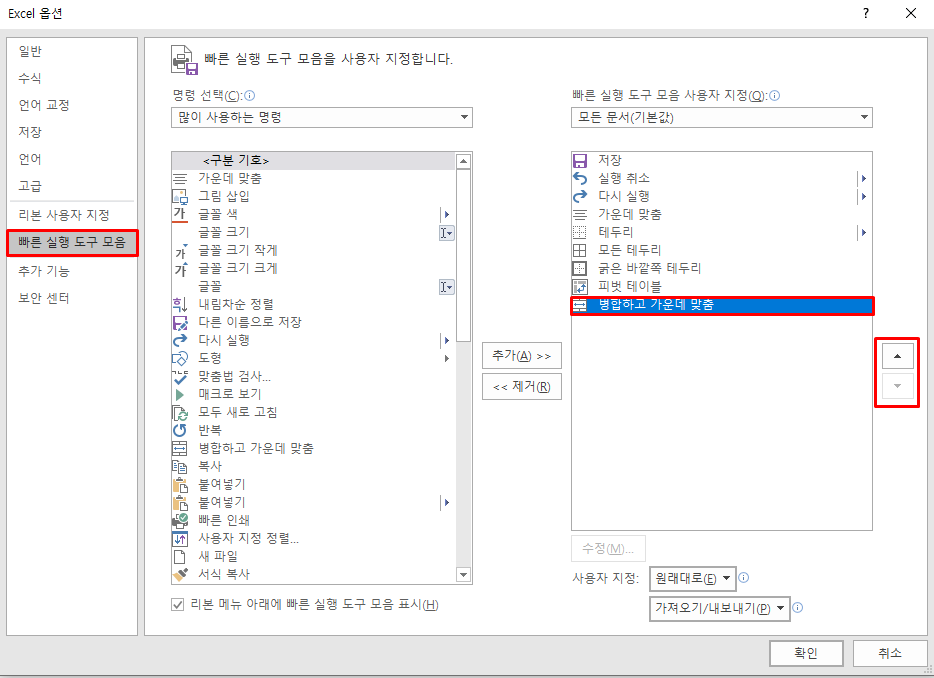Pick the 글꼴 크기 크게 icon

click(x=180, y=269)
